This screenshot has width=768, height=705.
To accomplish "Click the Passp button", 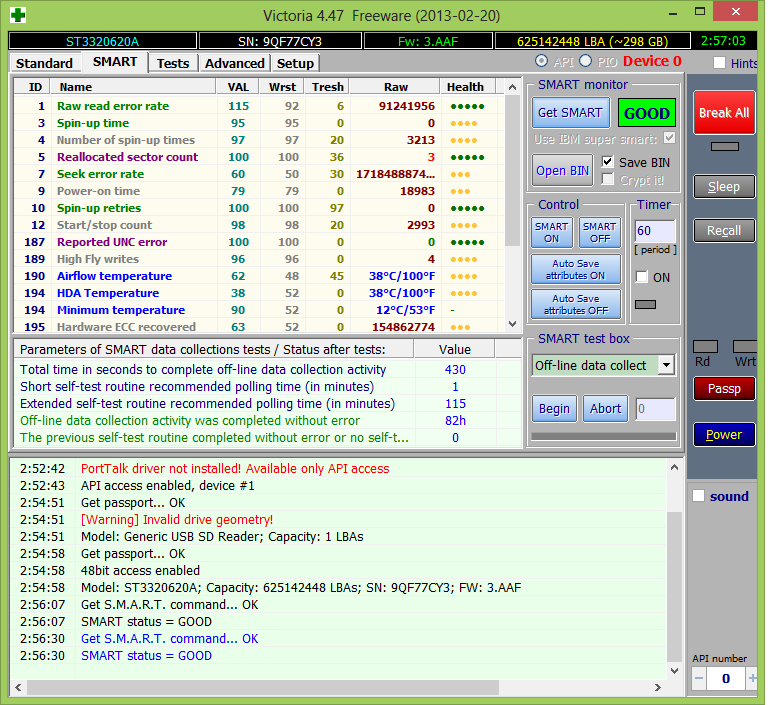I will pos(724,389).
